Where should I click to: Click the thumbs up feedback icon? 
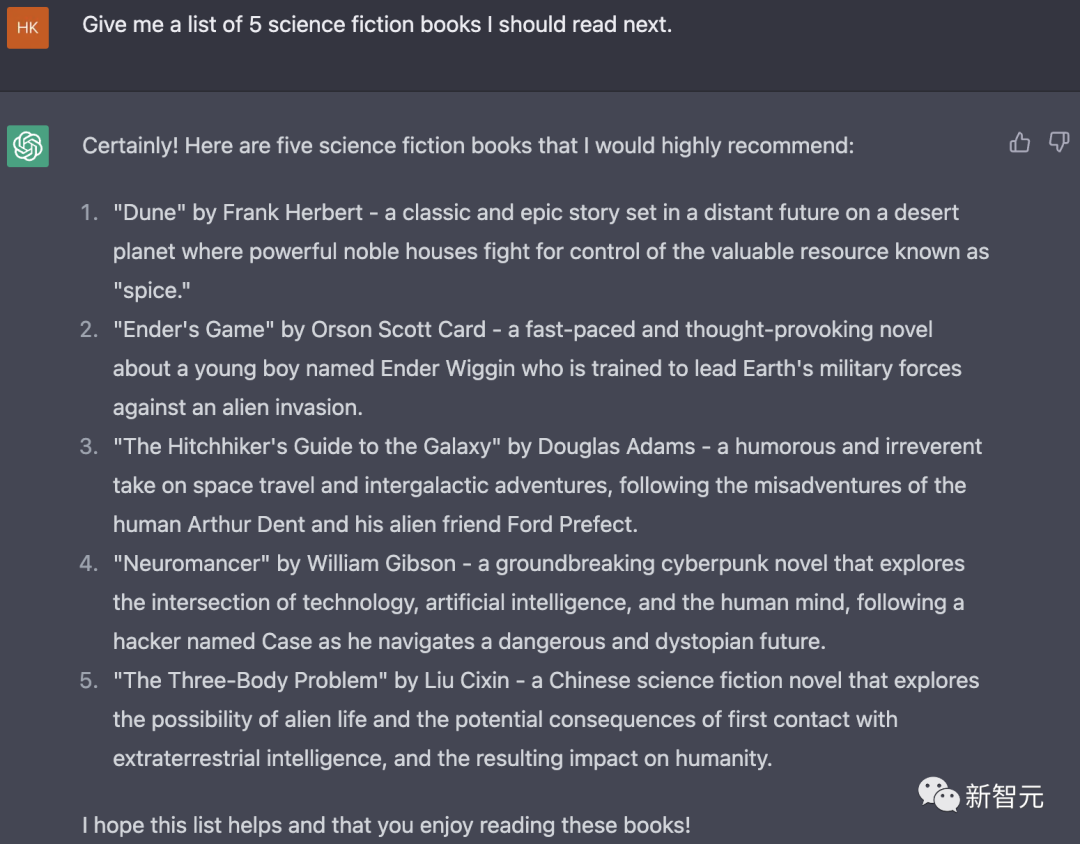(1020, 143)
